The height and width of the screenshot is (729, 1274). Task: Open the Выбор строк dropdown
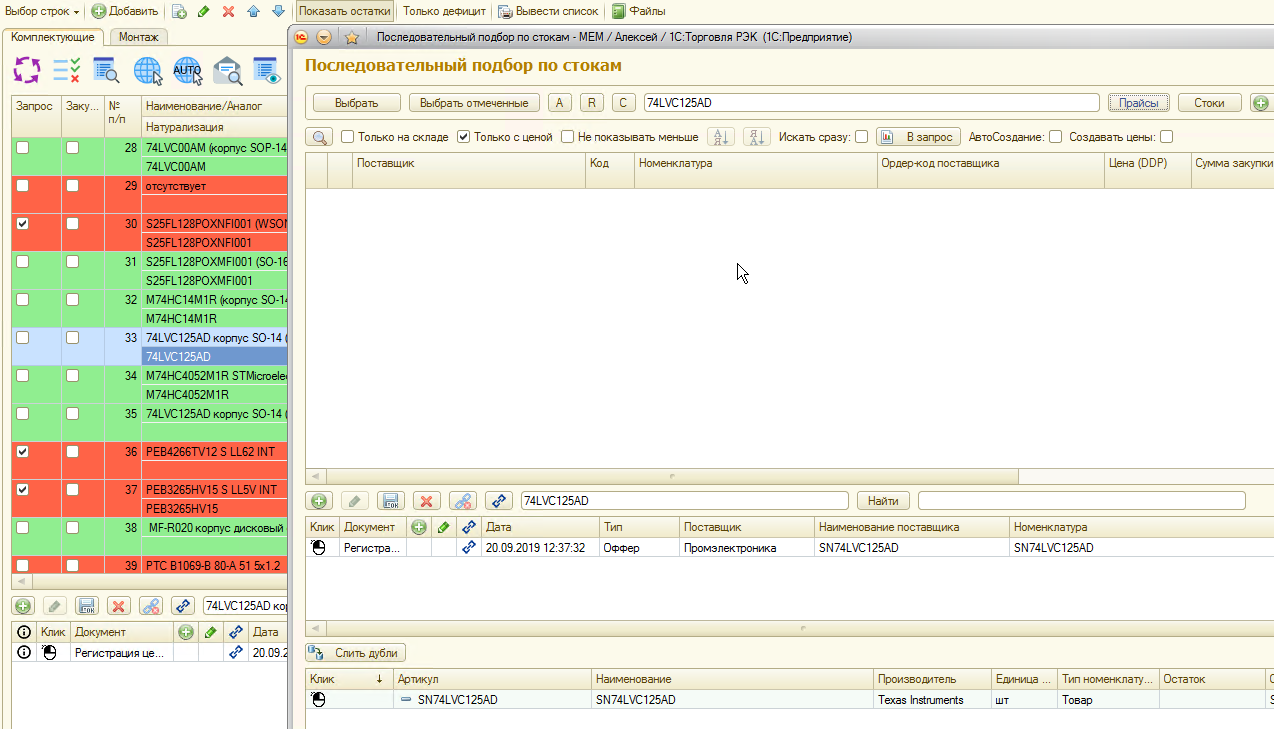[42, 11]
